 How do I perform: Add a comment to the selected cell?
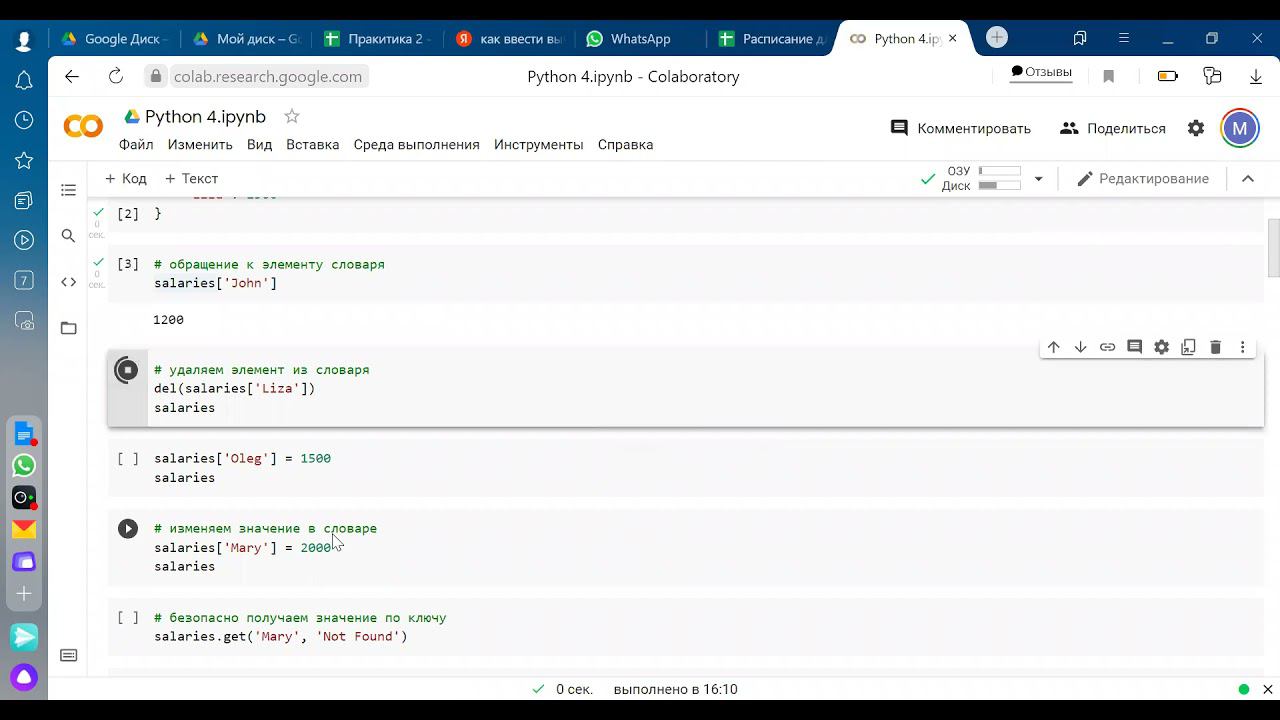(1134, 347)
